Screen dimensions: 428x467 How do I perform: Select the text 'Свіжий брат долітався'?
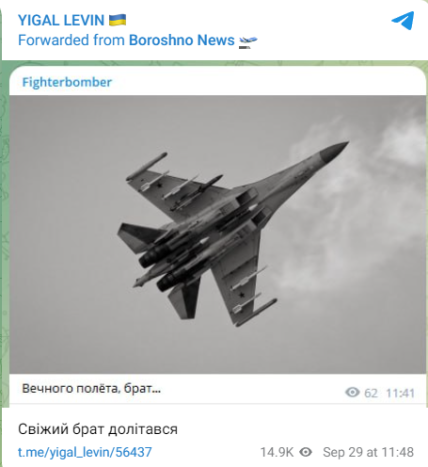[98, 429]
